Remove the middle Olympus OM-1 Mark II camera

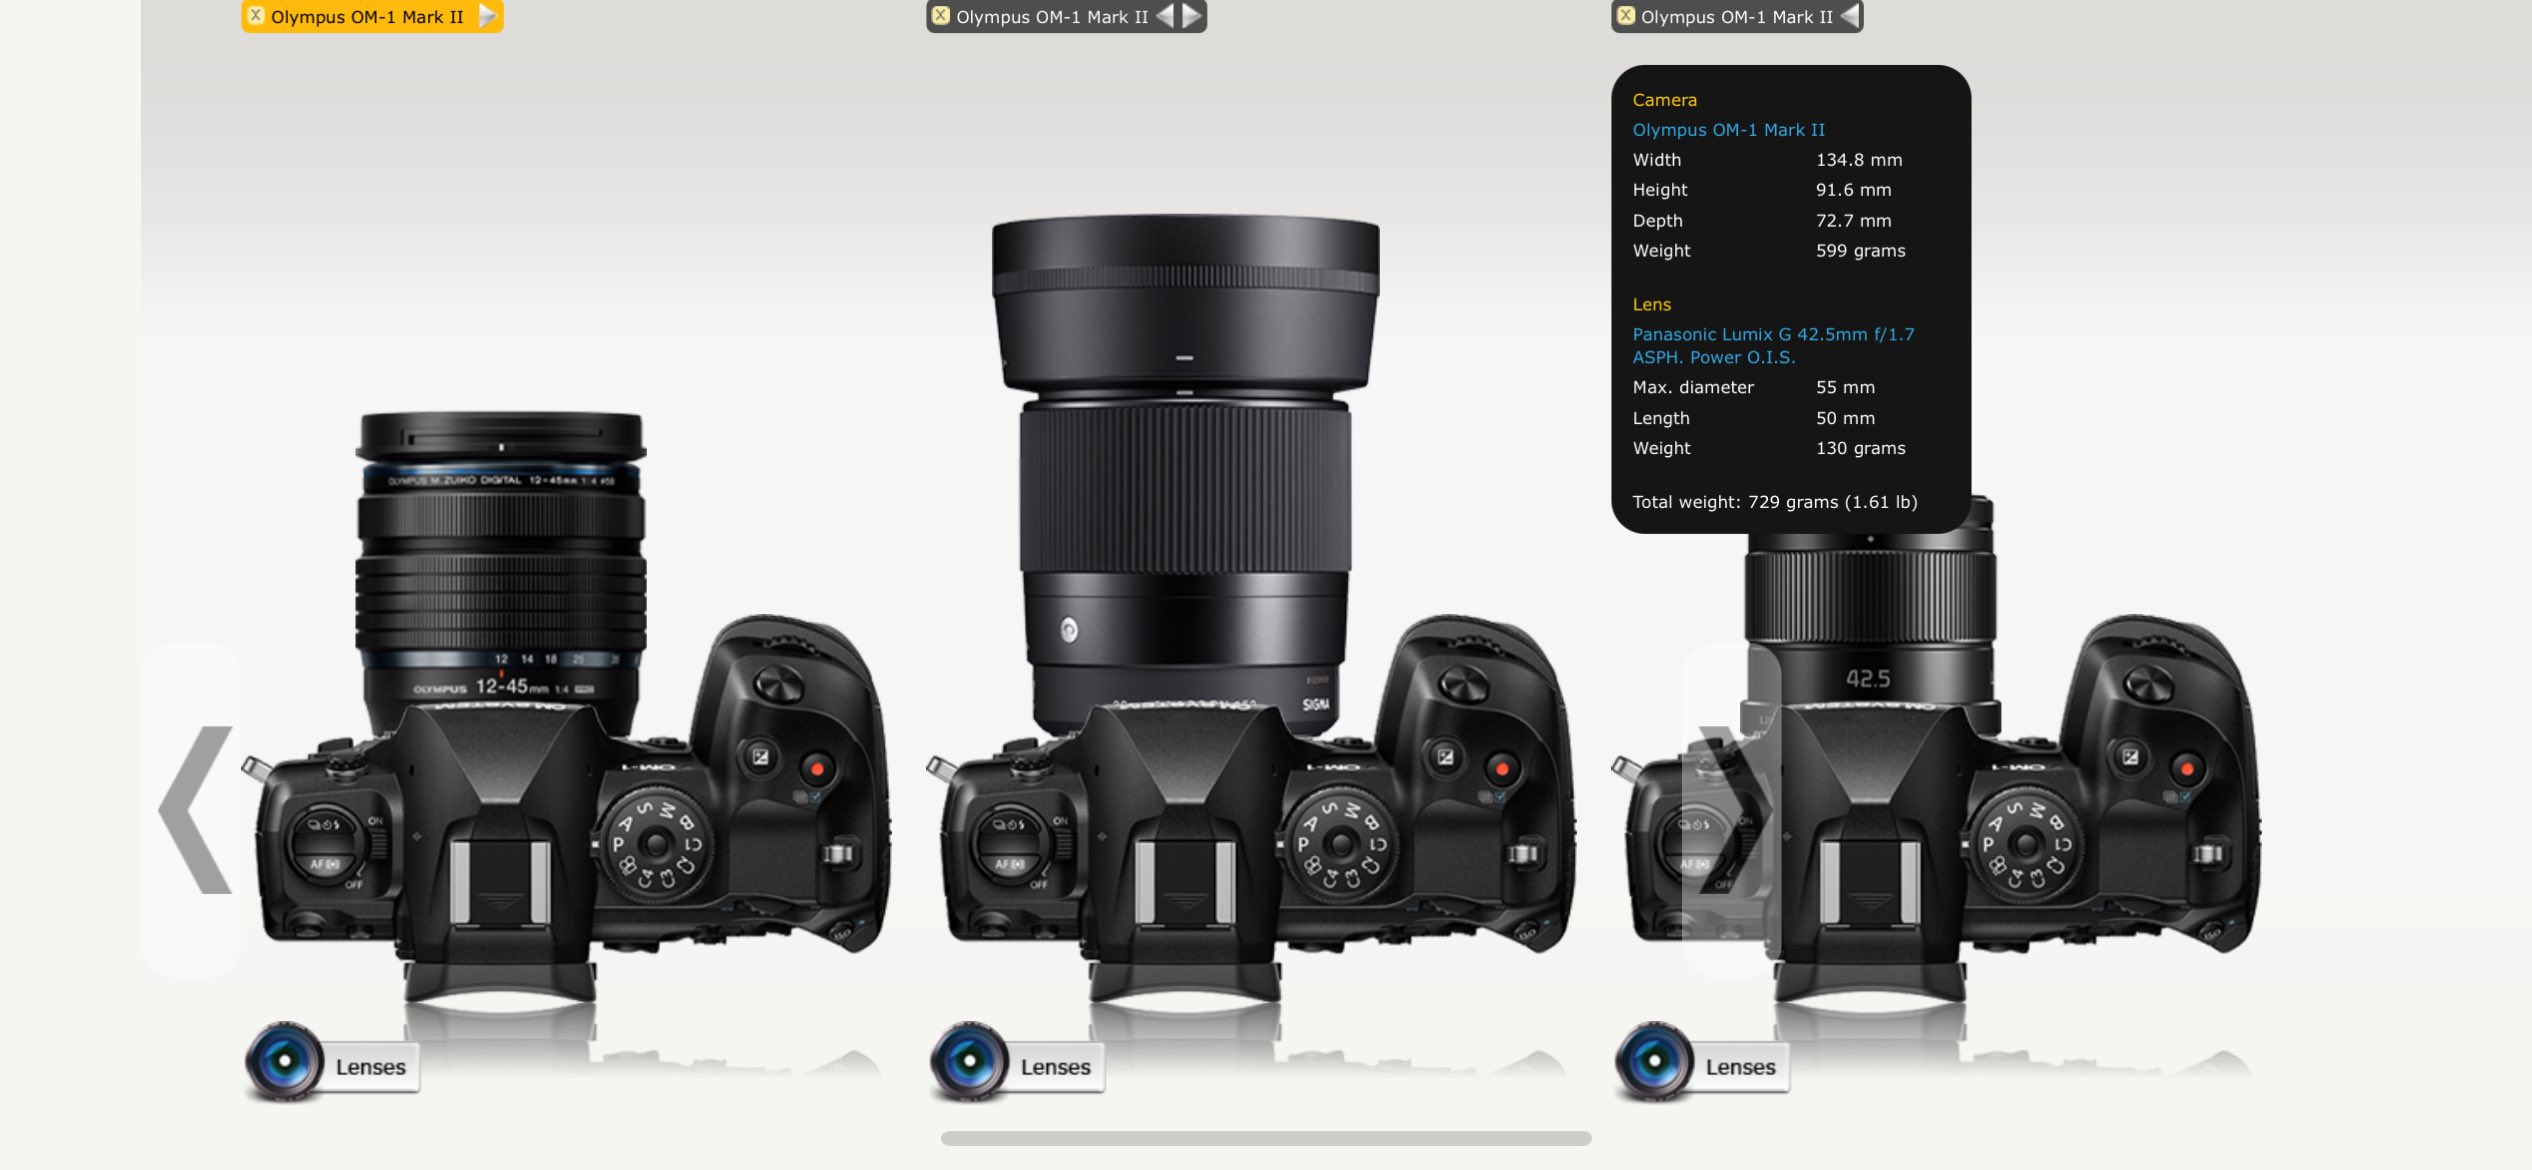940,16
